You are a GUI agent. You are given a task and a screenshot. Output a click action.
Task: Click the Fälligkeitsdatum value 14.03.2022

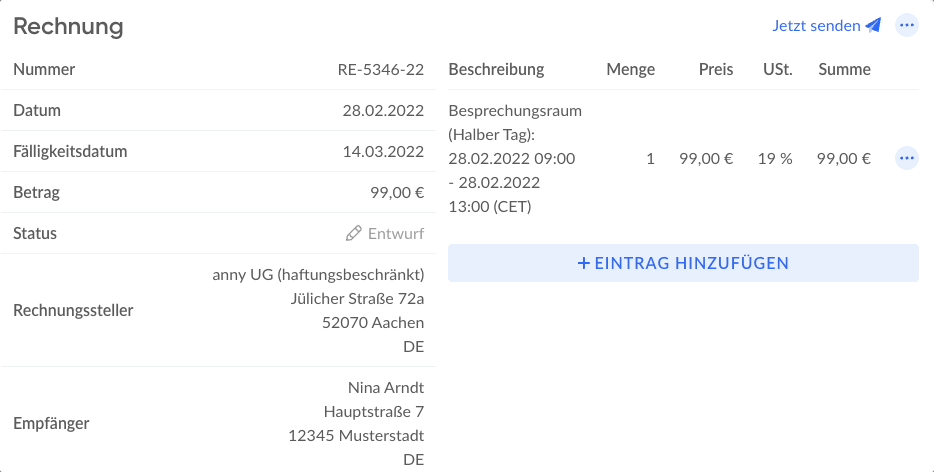point(383,151)
